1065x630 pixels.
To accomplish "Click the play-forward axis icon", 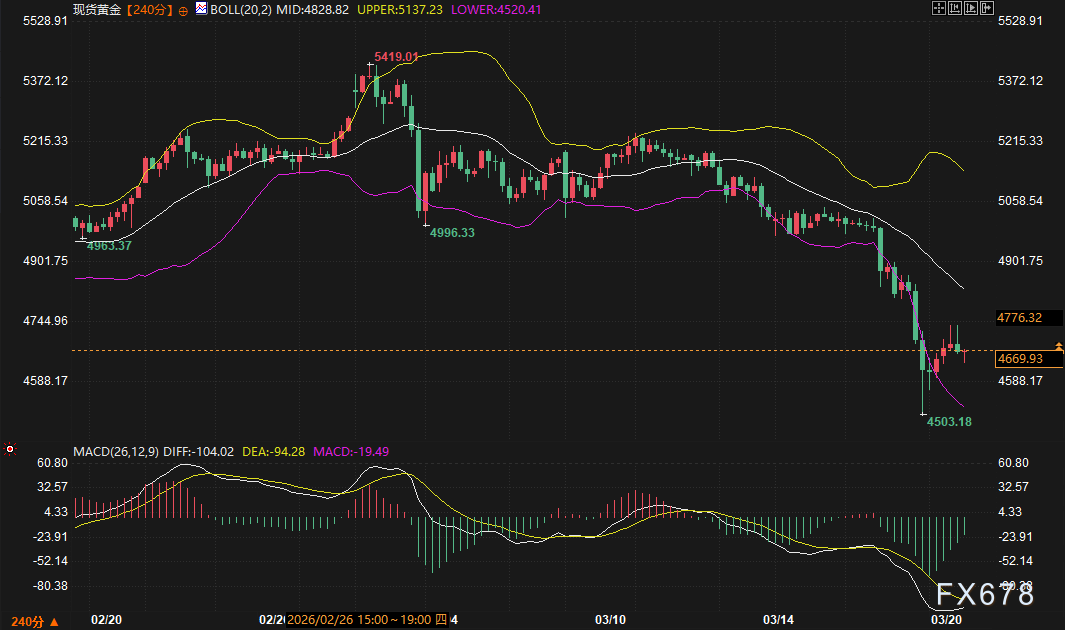I will [970, 8].
